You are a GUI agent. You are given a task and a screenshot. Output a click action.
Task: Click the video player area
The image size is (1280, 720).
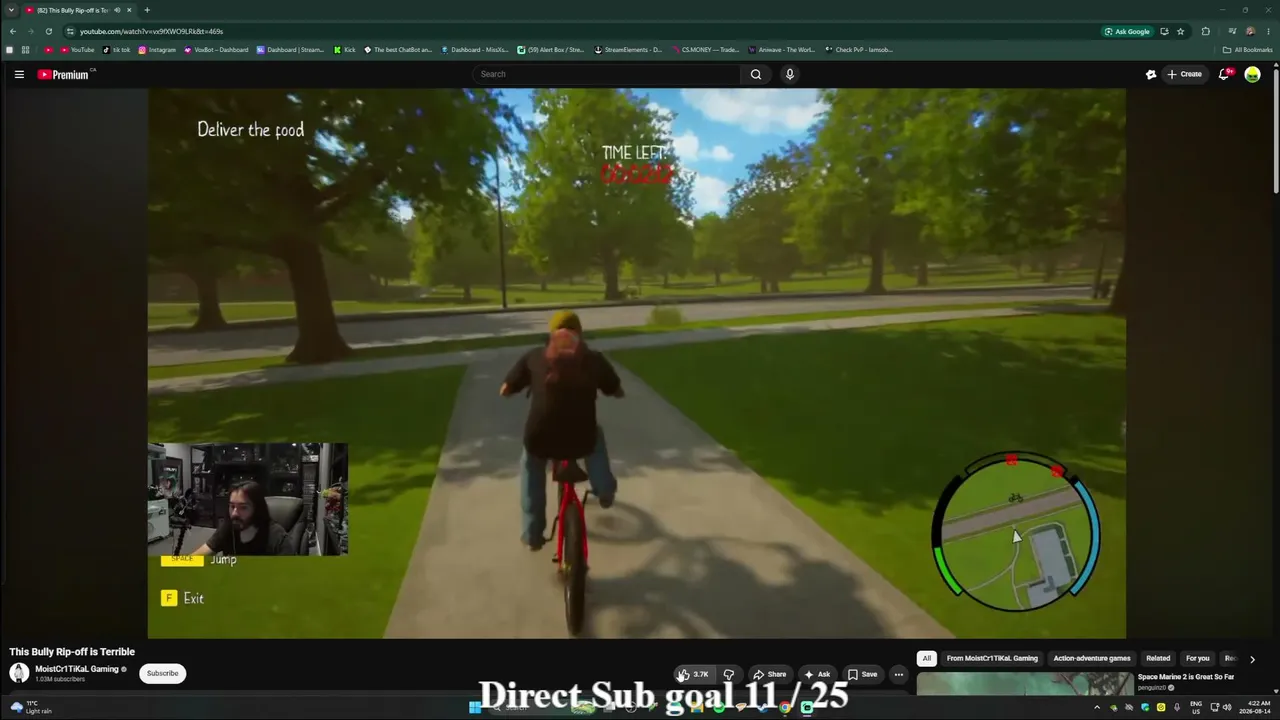coord(637,363)
